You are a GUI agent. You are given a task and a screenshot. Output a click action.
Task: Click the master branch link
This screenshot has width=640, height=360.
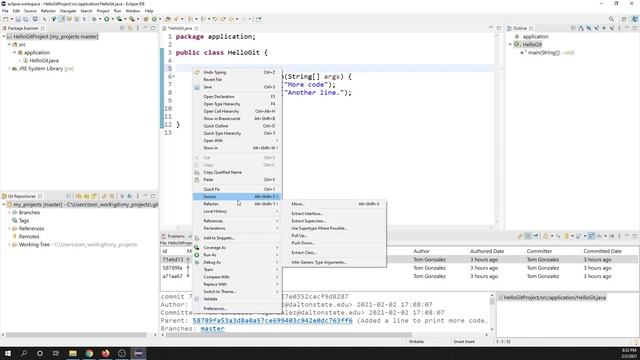[x=212, y=329]
